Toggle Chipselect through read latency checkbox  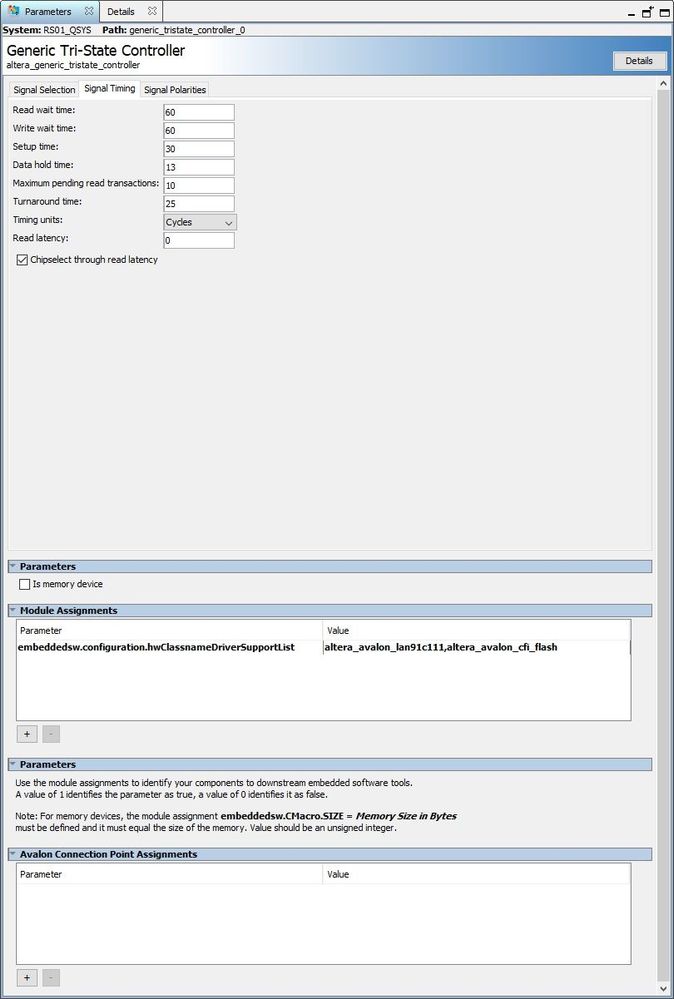(22, 260)
